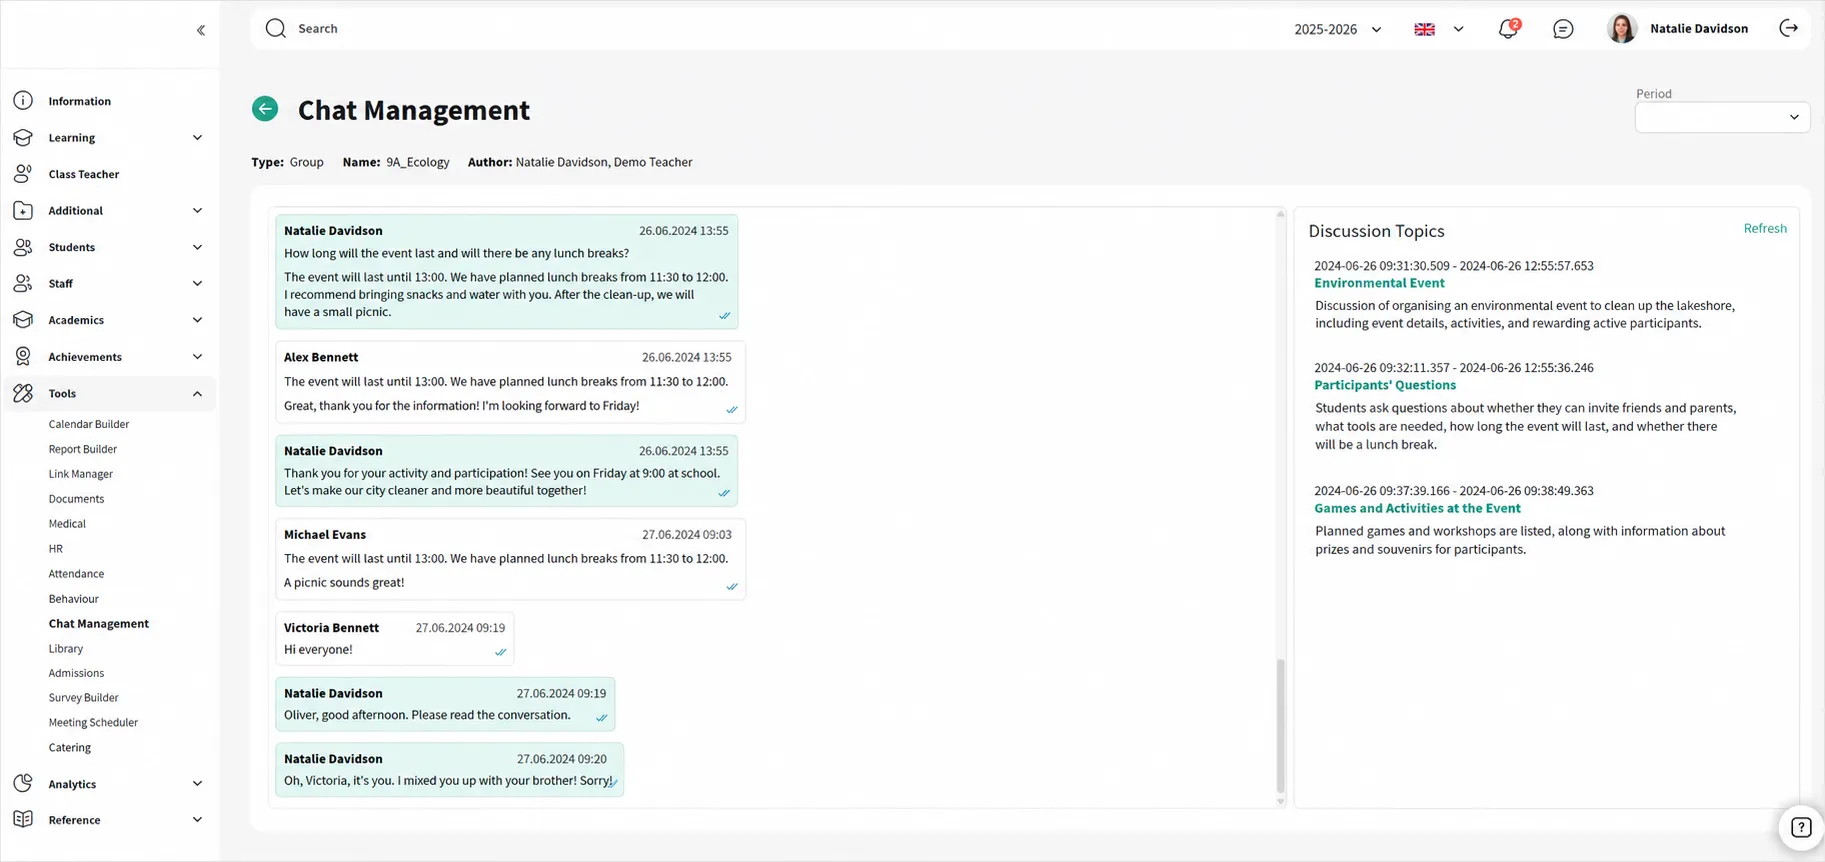1825x862 pixels.
Task: Click the logout icon beside Natalie Davidson
Action: [x=1789, y=28]
